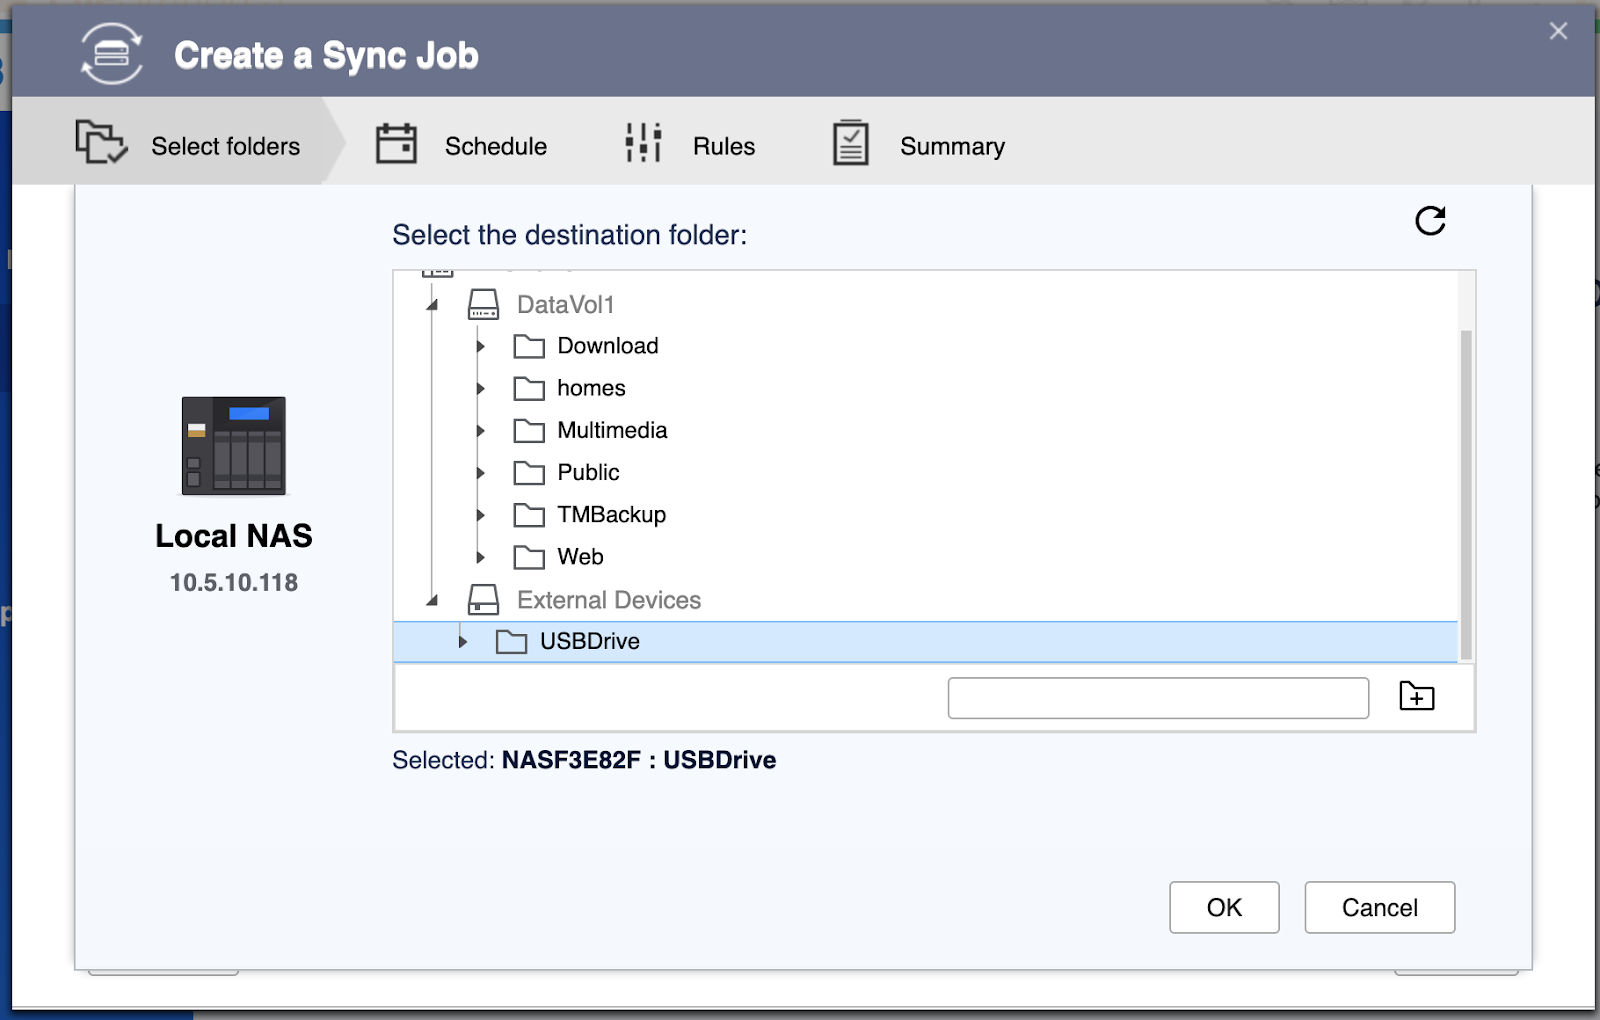Refresh the destination folder list
This screenshot has height=1020, width=1600.
1430,220
